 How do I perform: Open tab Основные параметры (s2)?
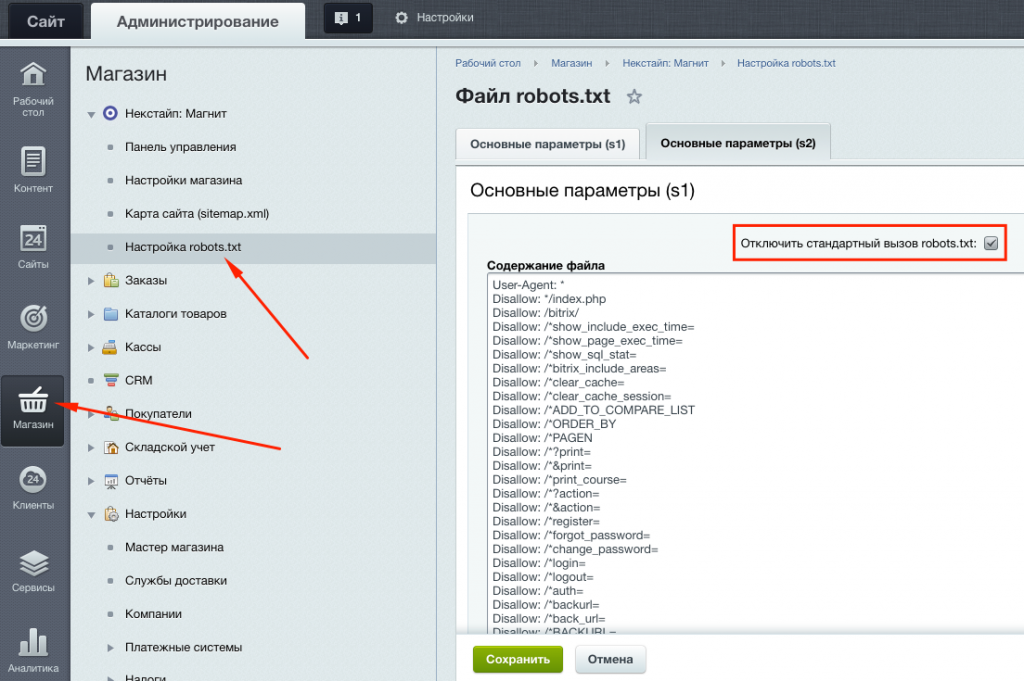pos(738,142)
